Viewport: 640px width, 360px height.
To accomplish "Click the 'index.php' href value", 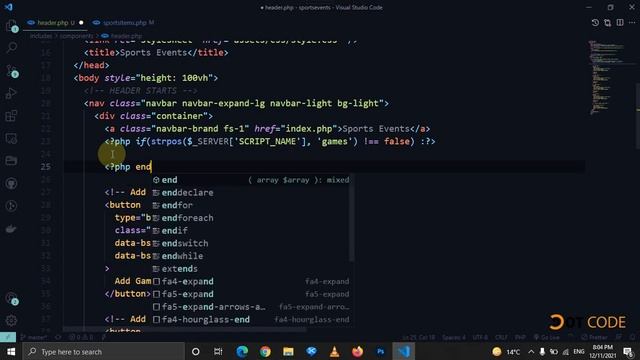I will tap(309, 129).
